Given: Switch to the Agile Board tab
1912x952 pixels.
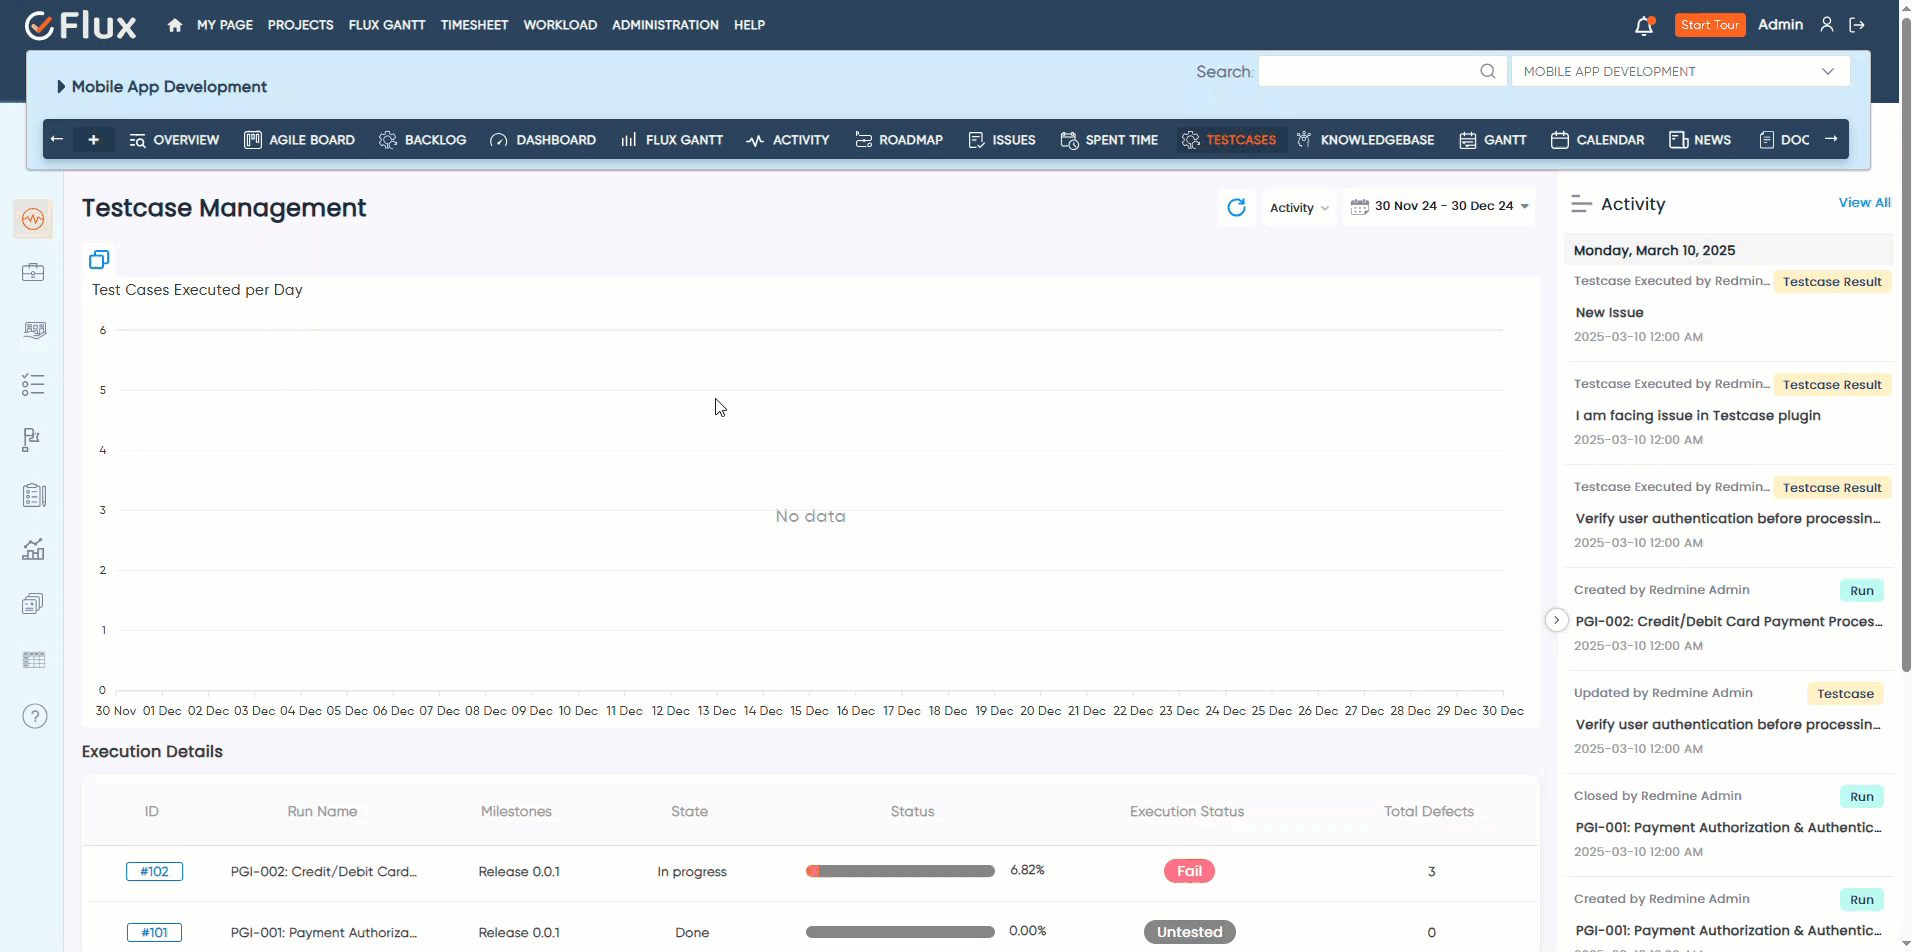Looking at the screenshot, I should pyautogui.click(x=300, y=140).
